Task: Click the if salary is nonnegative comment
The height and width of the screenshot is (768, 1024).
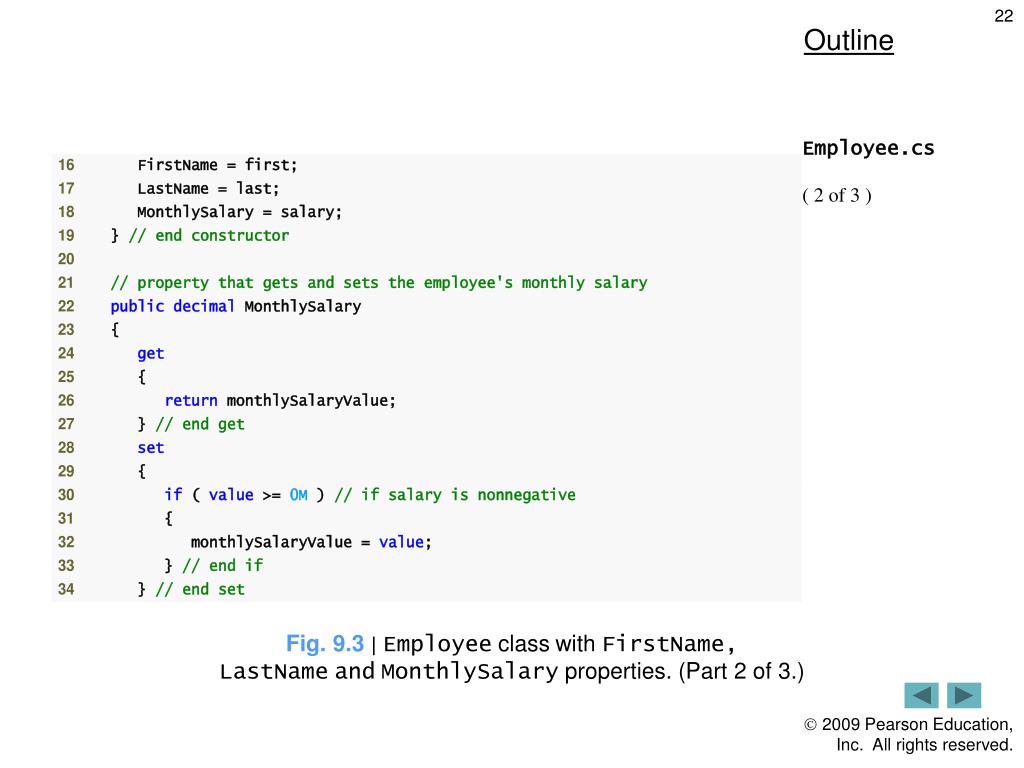Action: click(x=455, y=495)
